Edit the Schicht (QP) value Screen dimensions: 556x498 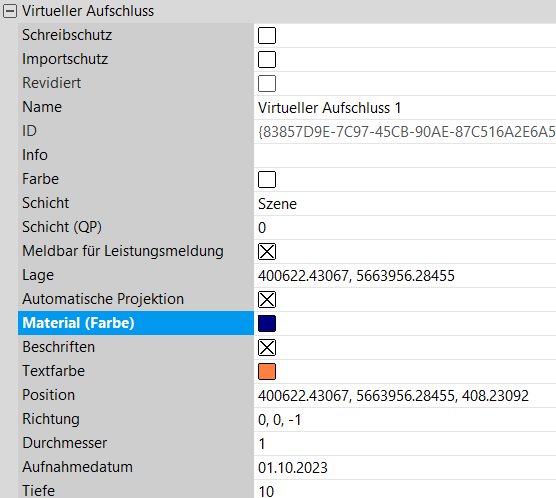pos(405,227)
